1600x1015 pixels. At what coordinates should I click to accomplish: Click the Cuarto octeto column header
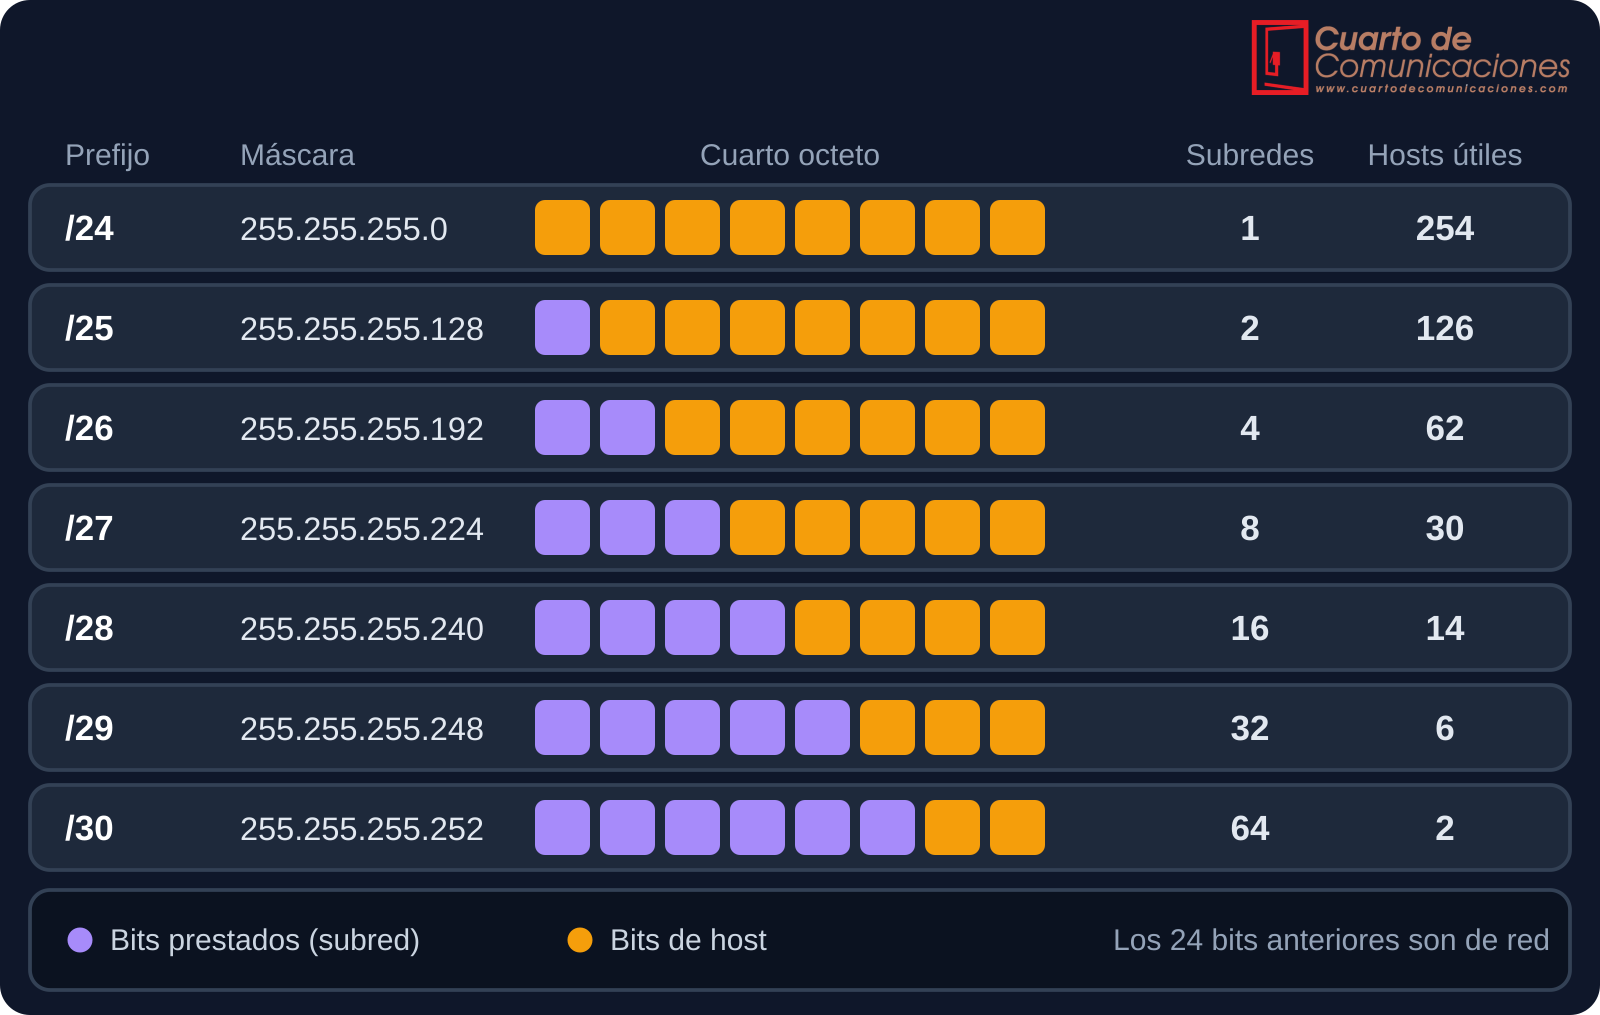pyautogui.click(x=790, y=155)
